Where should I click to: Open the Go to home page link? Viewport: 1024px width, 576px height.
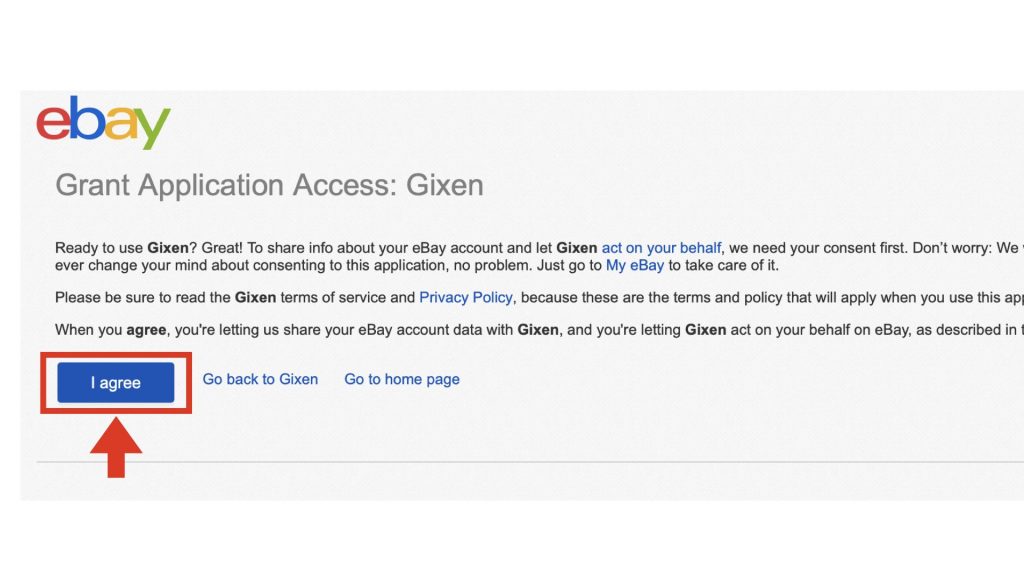[x=402, y=379]
